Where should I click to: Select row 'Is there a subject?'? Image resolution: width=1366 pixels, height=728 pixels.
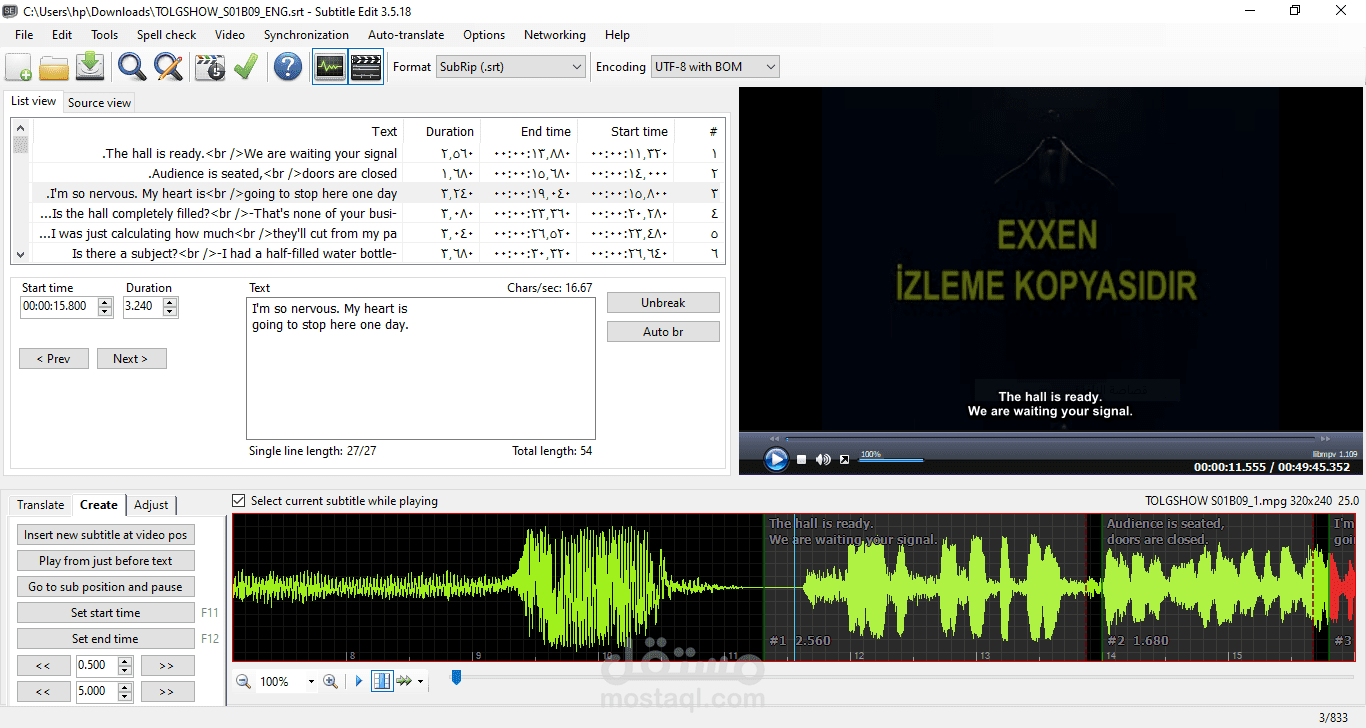pyautogui.click(x=378, y=253)
